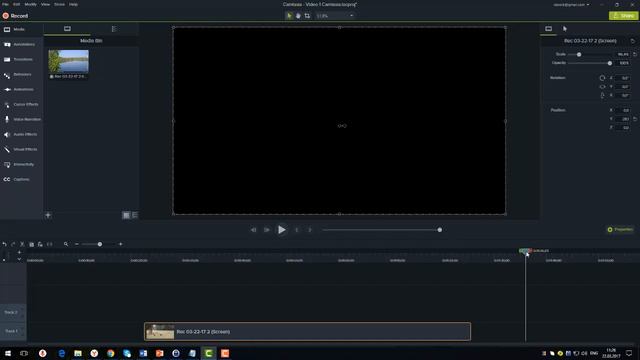
Task: Click Paste in timeline toolbar
Action: (40, 244)
